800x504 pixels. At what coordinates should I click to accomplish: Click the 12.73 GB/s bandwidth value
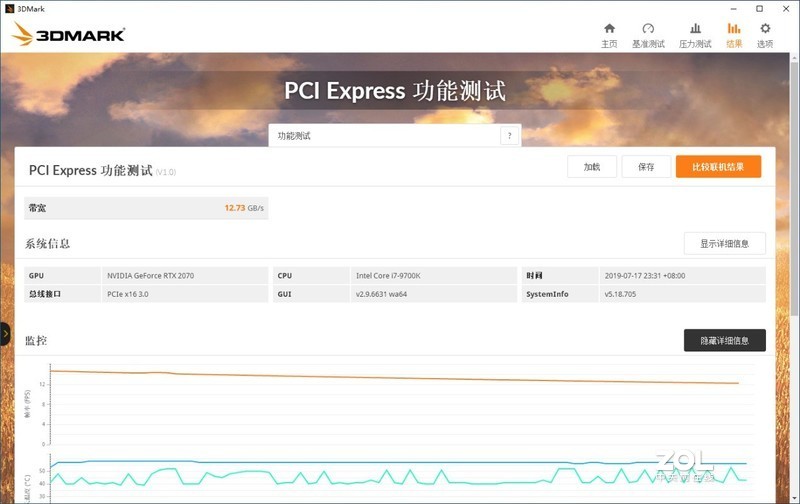pos(244,208)
